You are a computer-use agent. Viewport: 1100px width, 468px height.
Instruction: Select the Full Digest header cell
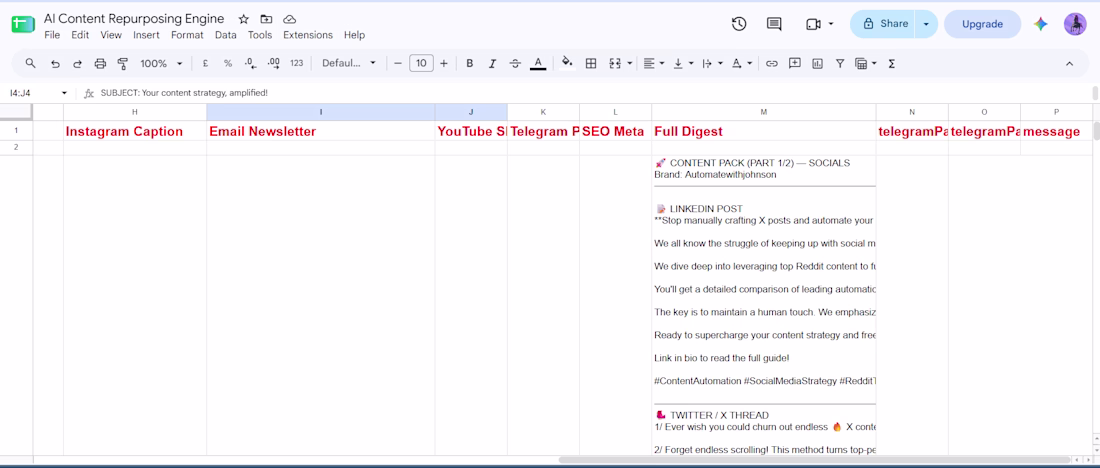[763, 131]
